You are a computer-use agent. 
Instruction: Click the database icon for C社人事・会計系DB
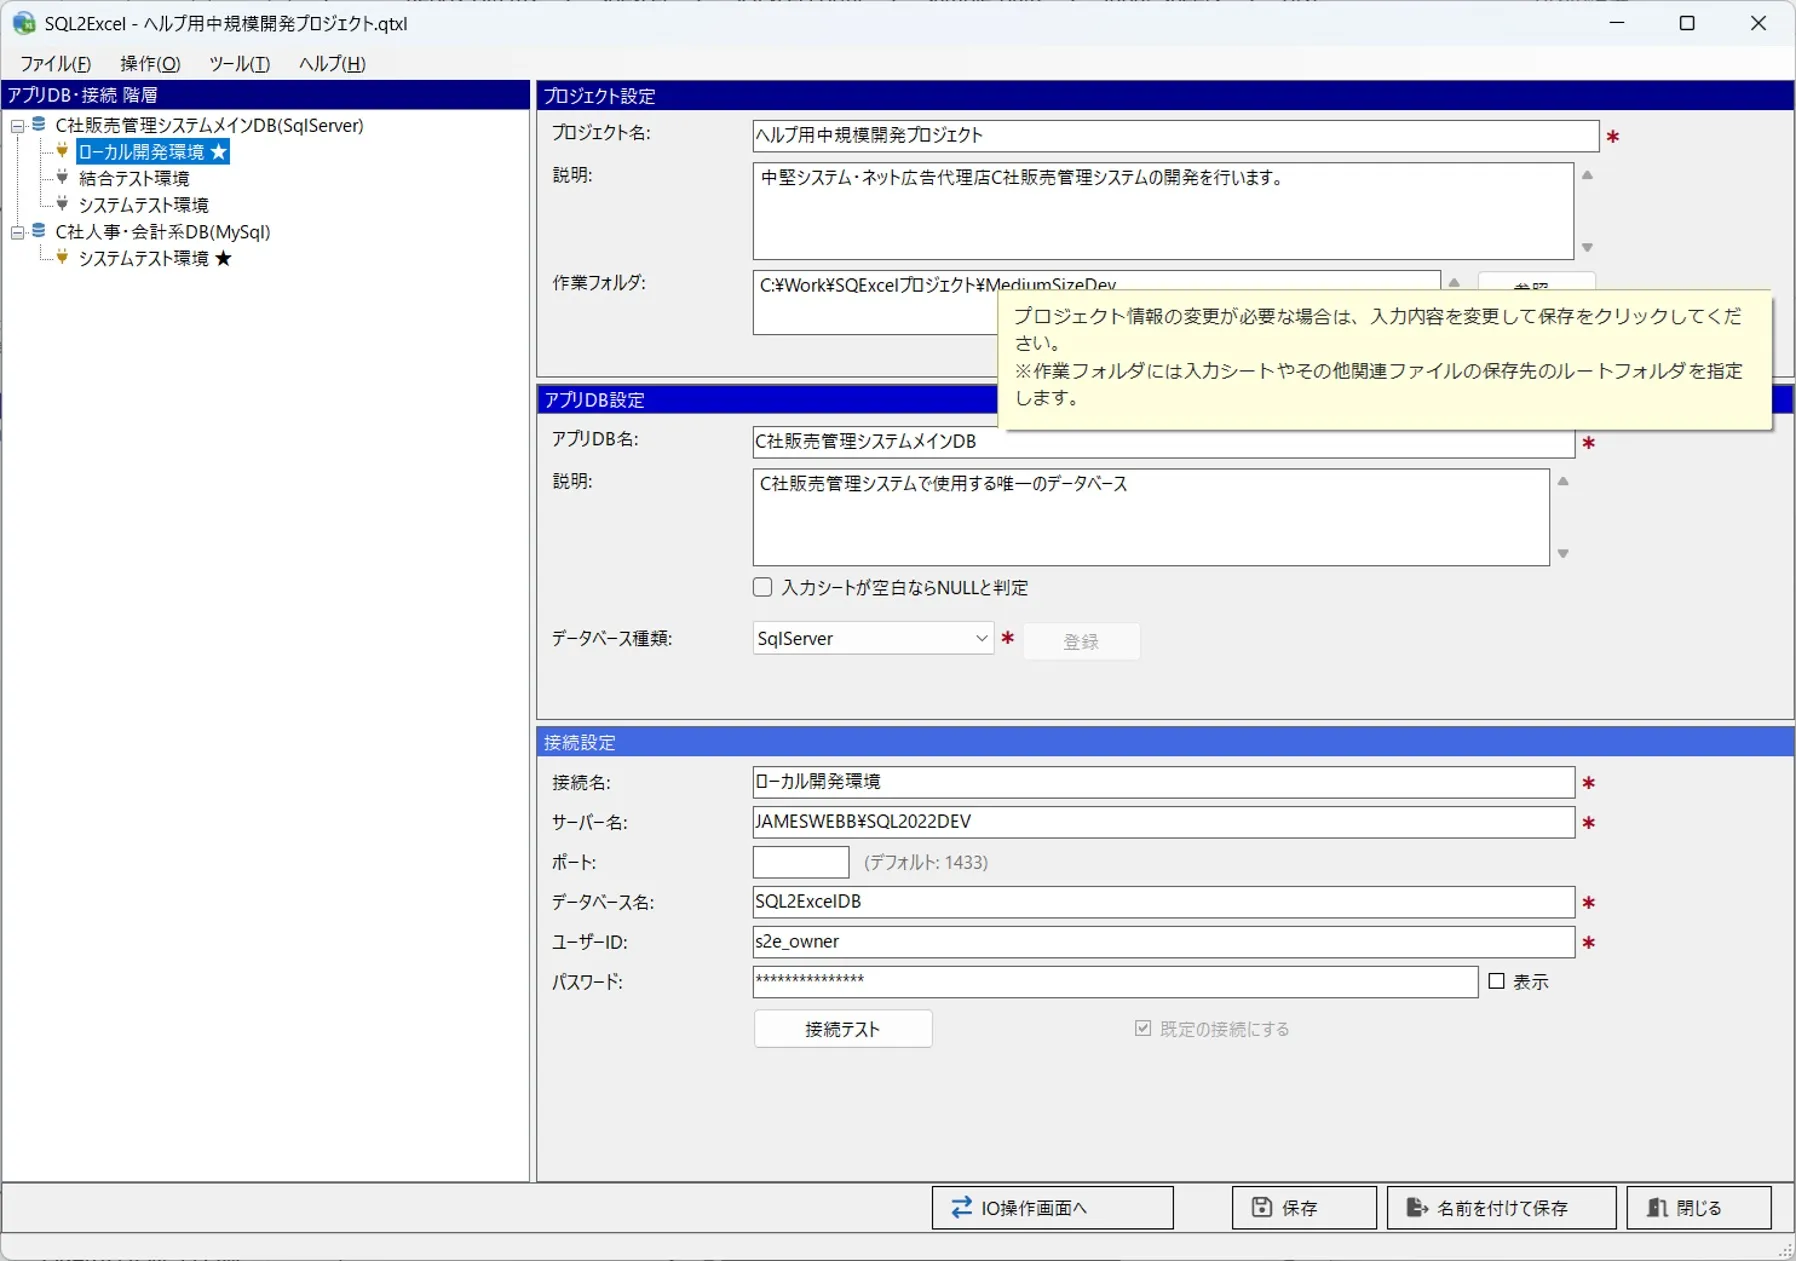[38, 231]
